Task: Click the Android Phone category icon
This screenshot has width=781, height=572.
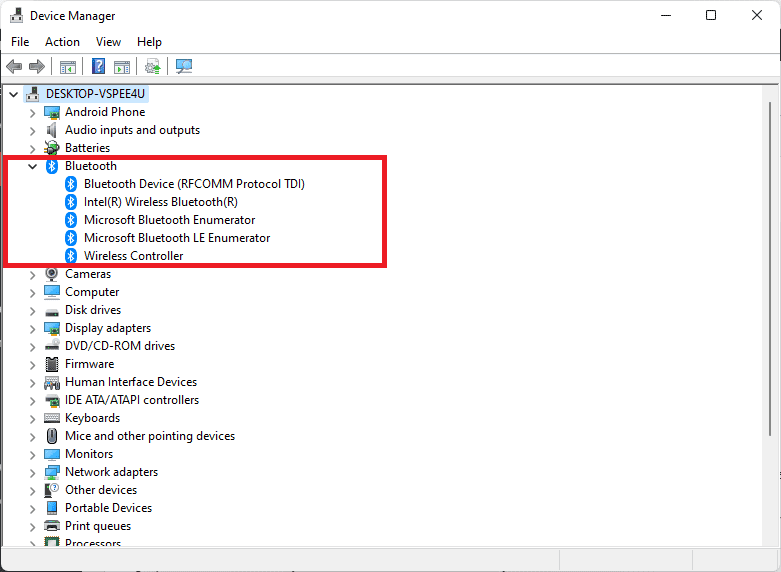Action: (52, 113)
